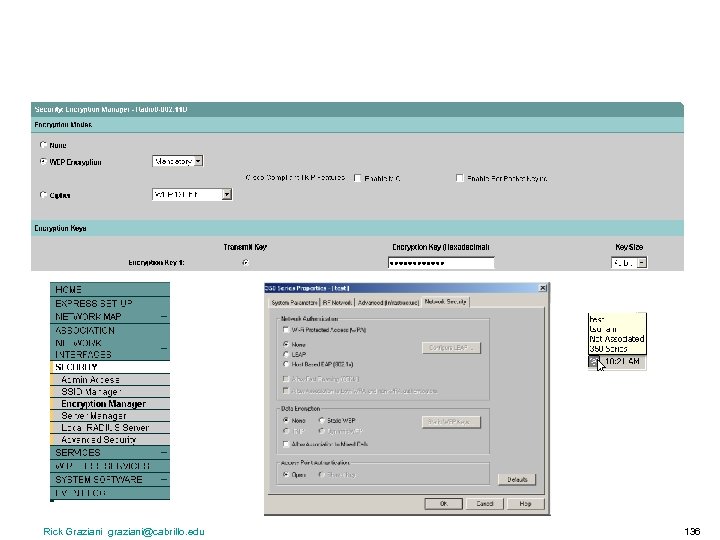Screen dimensions: 720x540
Task: Expand the SERVICES menu section
Action: click(x=164, y=452)
